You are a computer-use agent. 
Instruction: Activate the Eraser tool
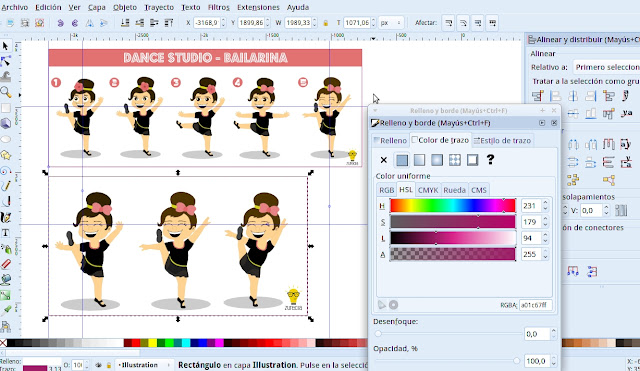pos(5,264)
